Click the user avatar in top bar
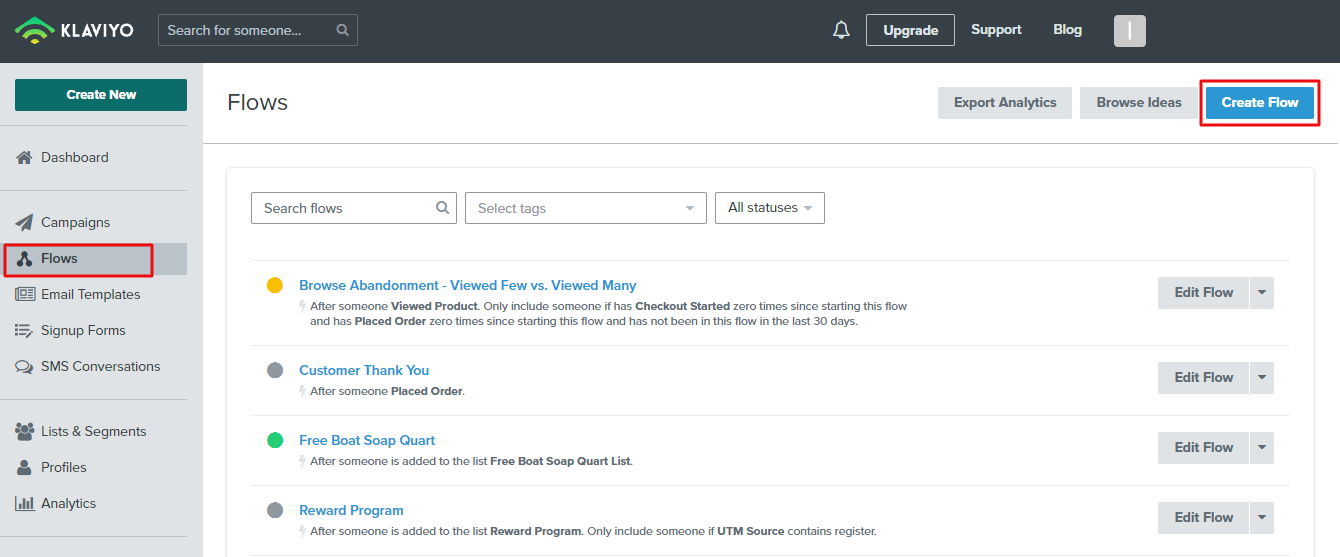 click(1129, 30)
